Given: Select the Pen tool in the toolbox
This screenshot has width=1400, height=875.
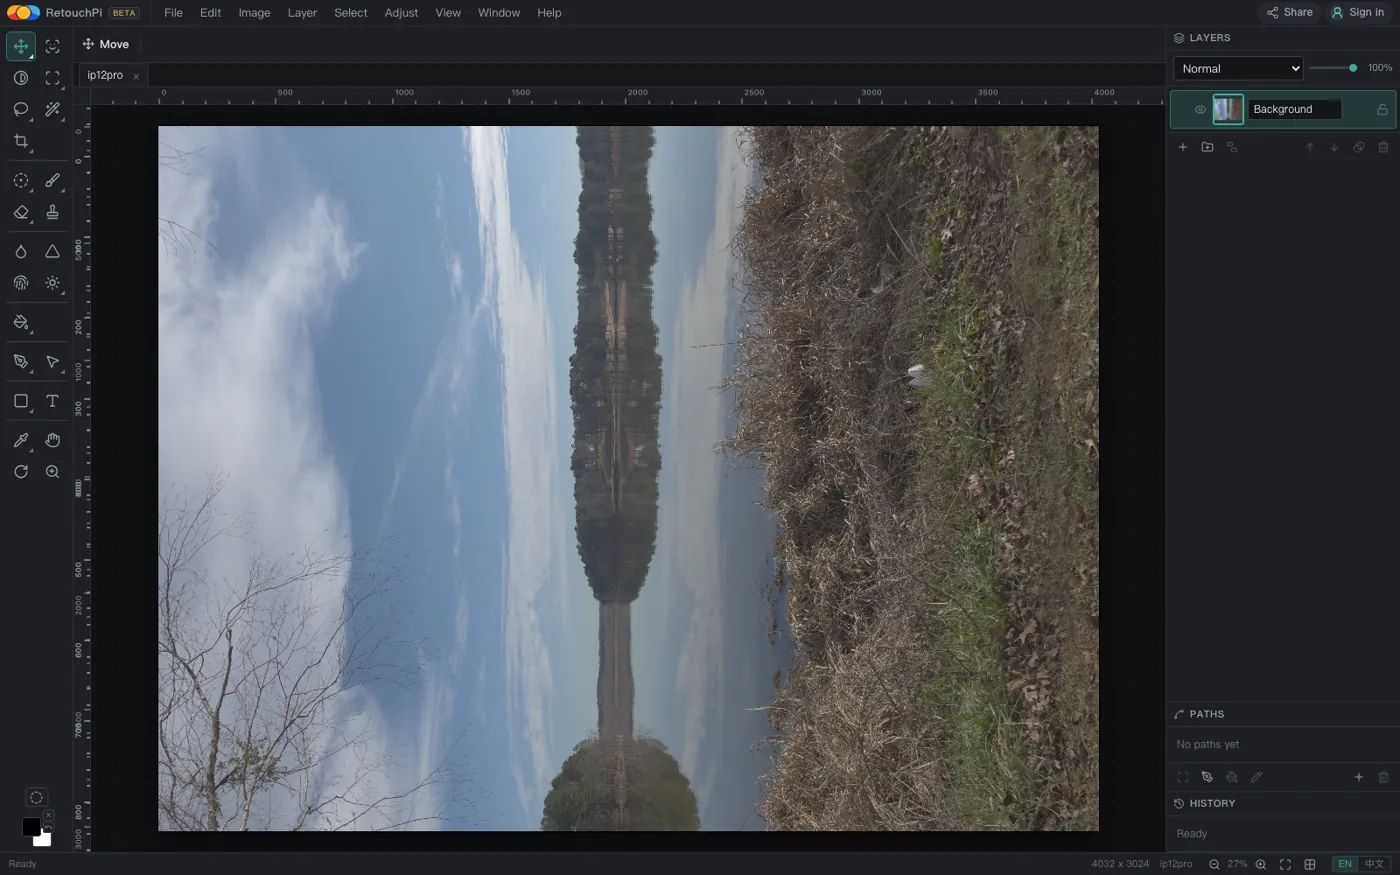Looking at the screenshot, I should tap(21, 362).
